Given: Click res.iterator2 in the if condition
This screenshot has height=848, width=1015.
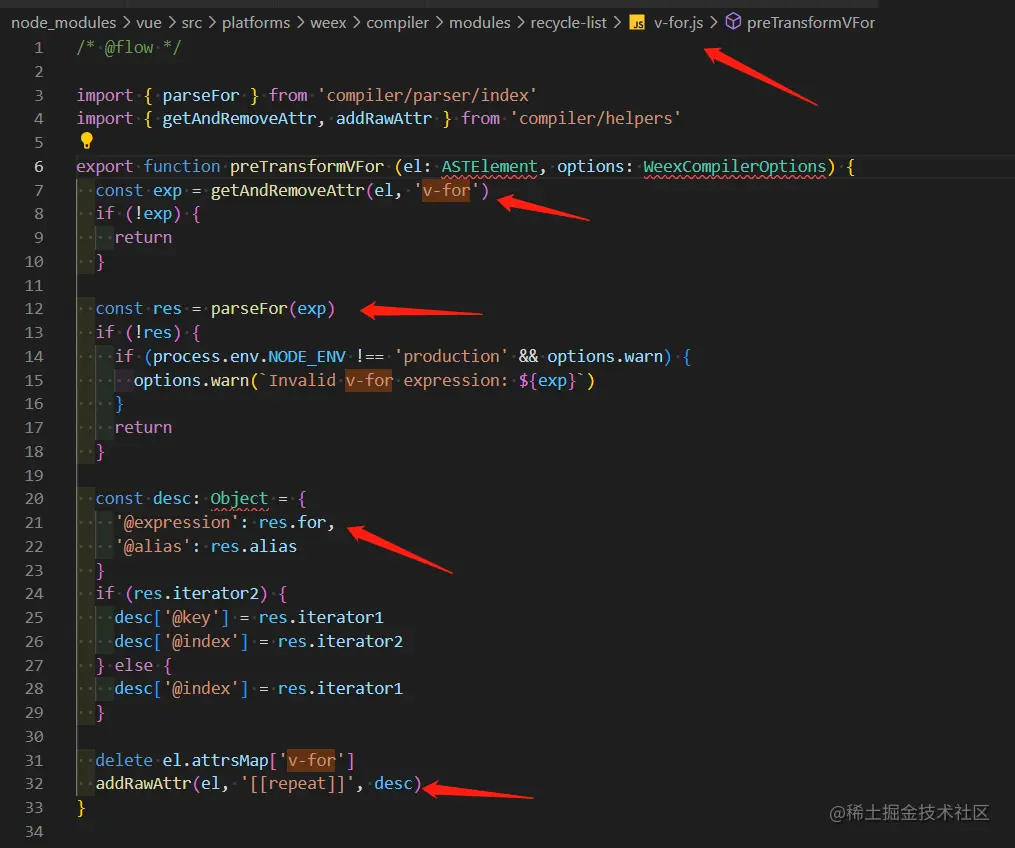Looking at the screenshot, I should [196, 594].
